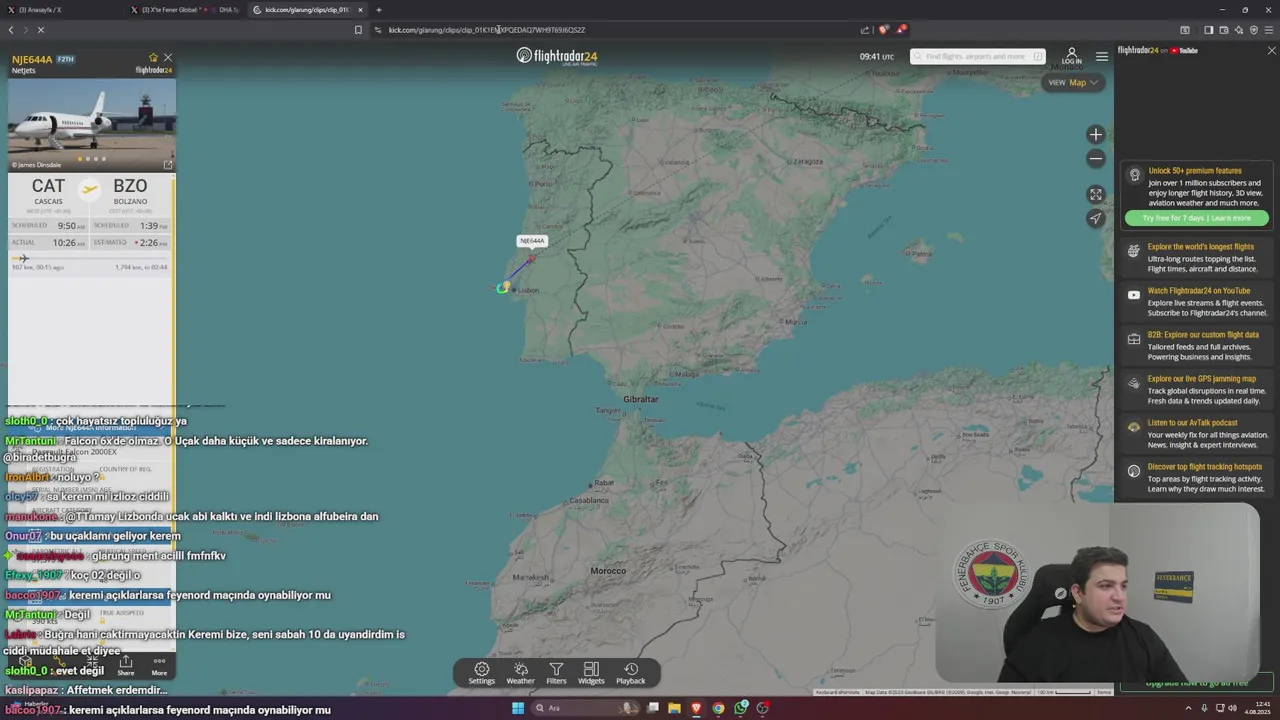Open the Playback history tool
1280x720 pixels.
[x=631, y=673]
